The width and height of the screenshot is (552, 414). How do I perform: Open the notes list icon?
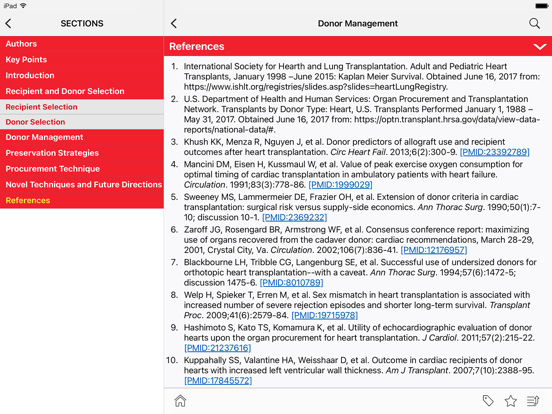[x=533, y=401]
